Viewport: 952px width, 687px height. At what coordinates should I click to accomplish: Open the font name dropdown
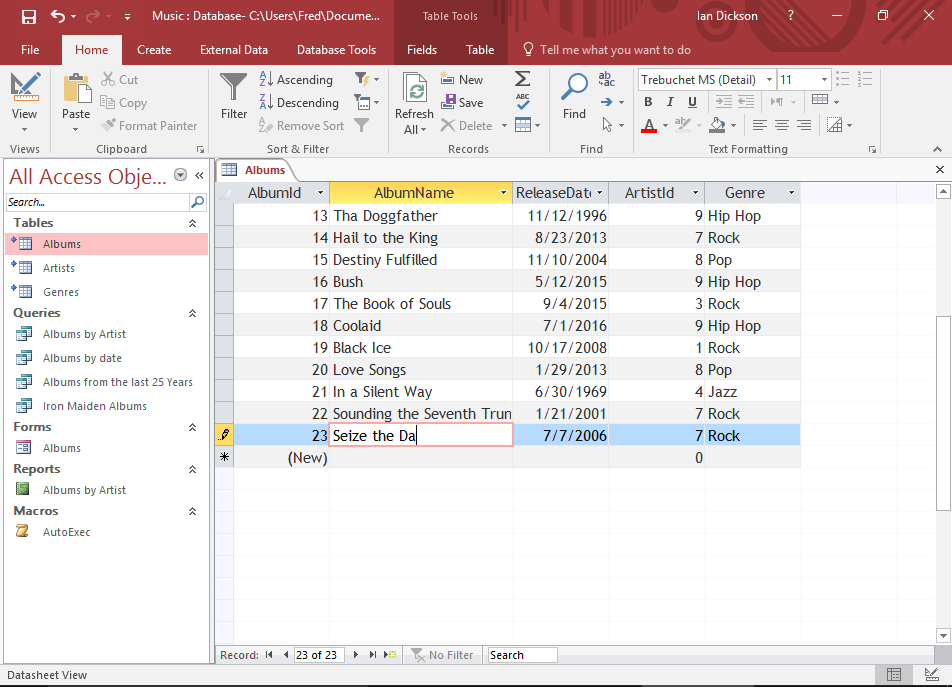pos(770,78)
